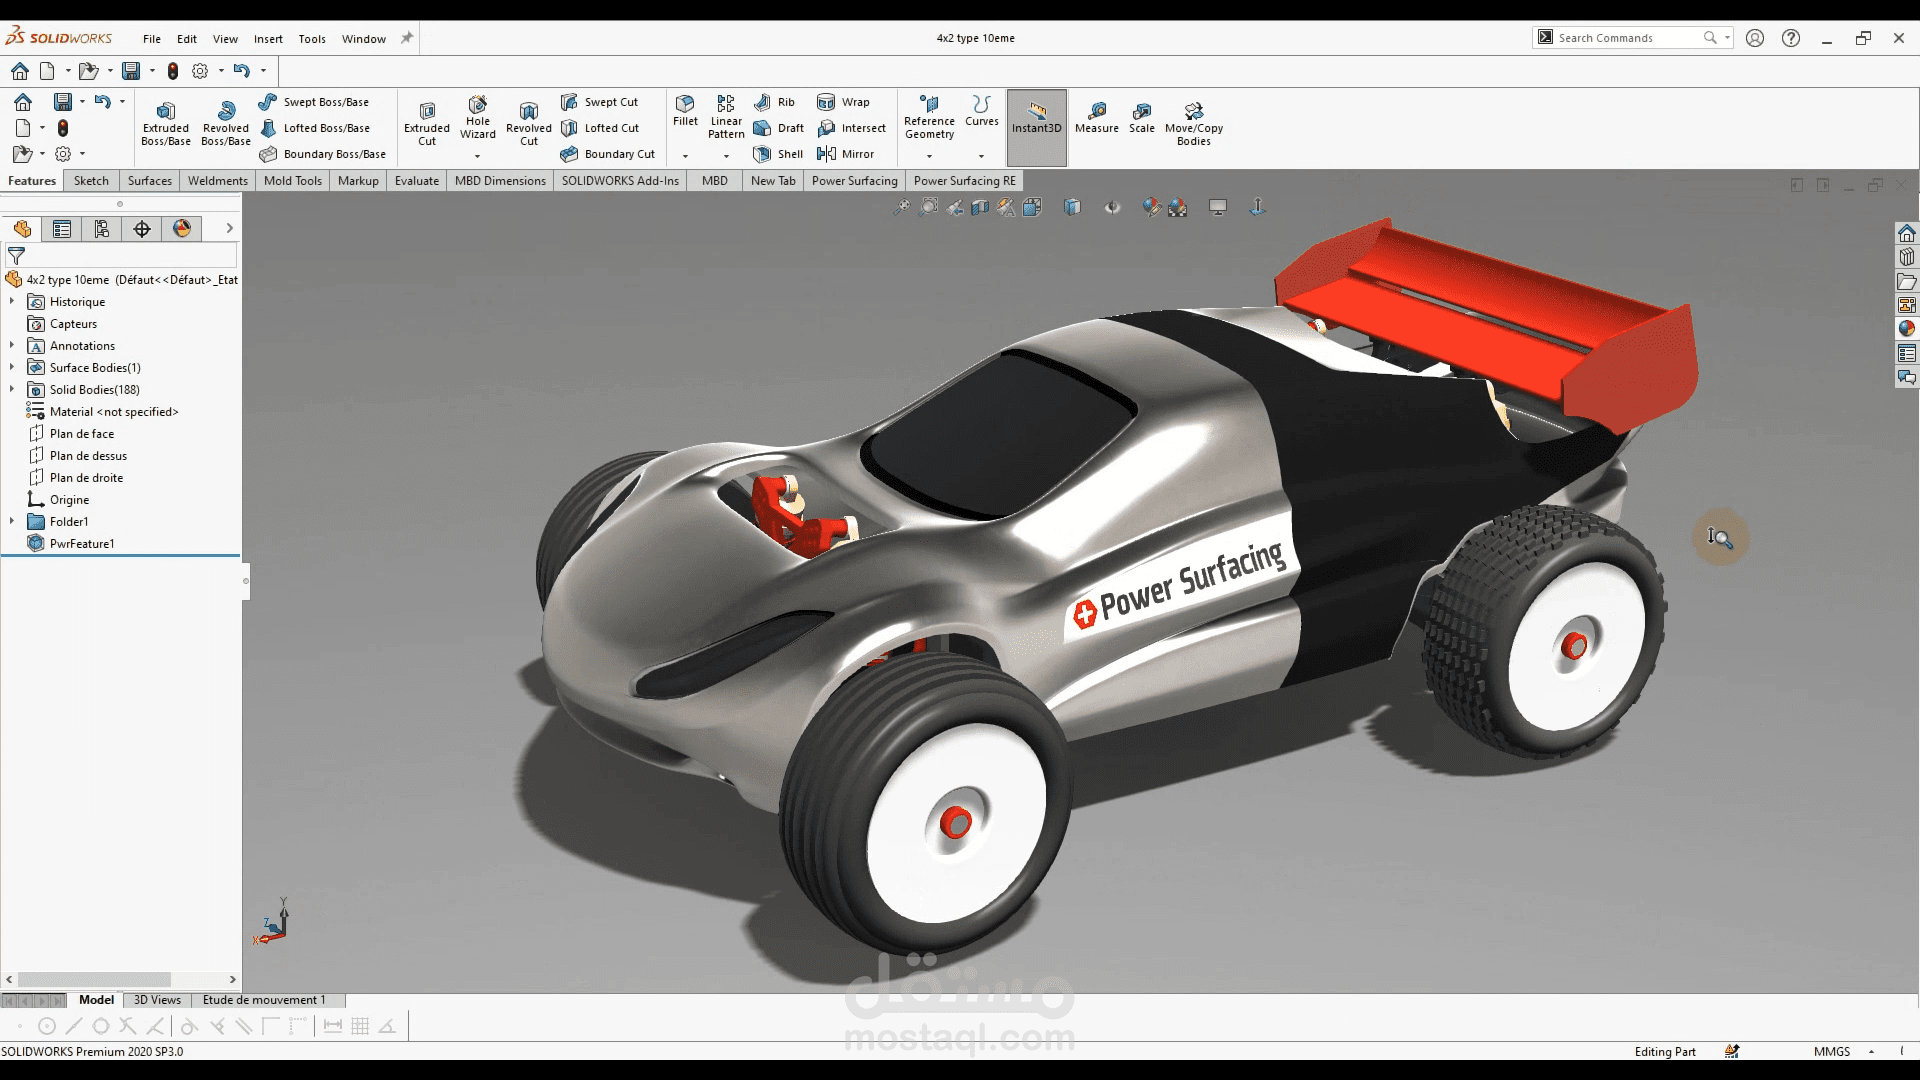
Task: Click the Mirror feature button
Action: click(x=846, y=154)
